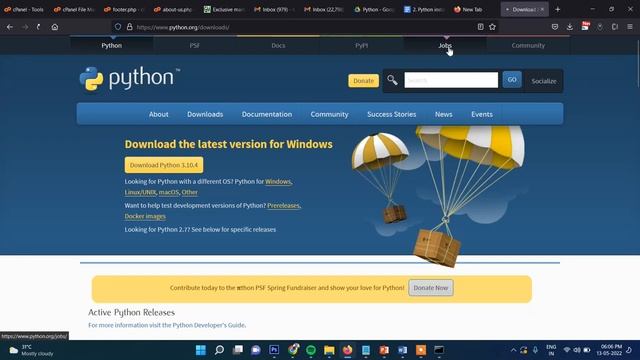Click the magnifying glass search icon
This screenshot has width=640, height=360.
(392, 80)
